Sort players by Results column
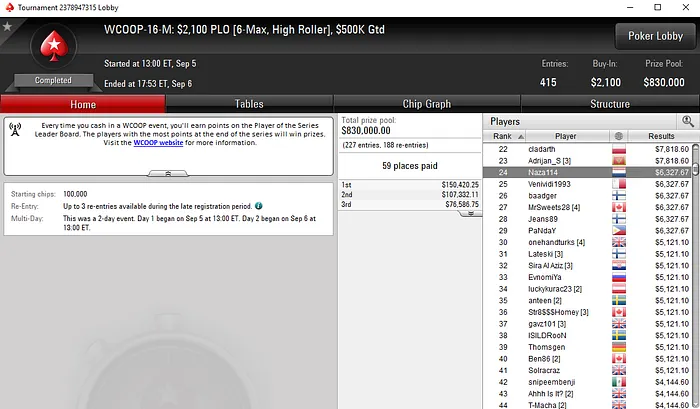 tap(661, 136)
